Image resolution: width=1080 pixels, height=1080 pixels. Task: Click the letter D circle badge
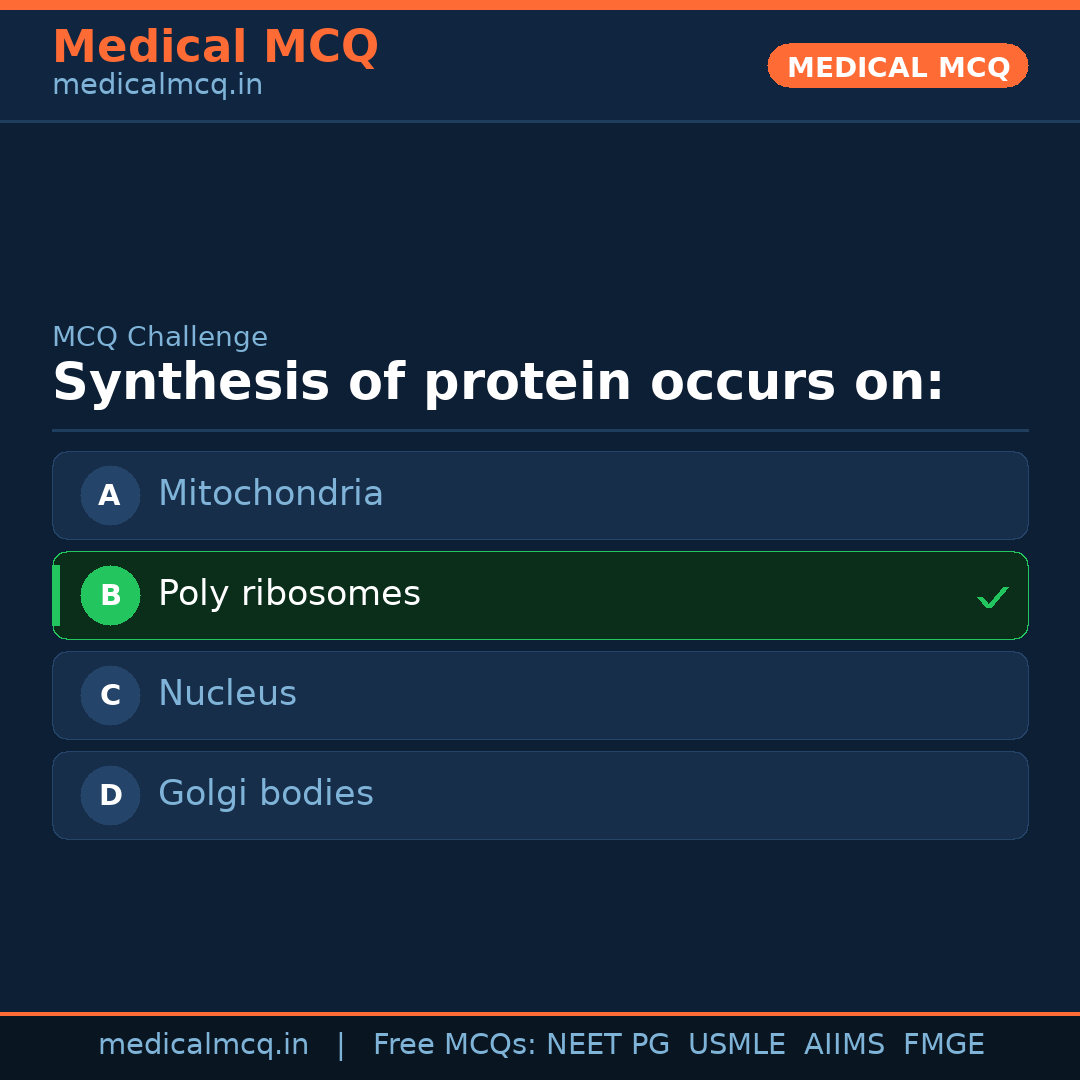click(110, 795)
